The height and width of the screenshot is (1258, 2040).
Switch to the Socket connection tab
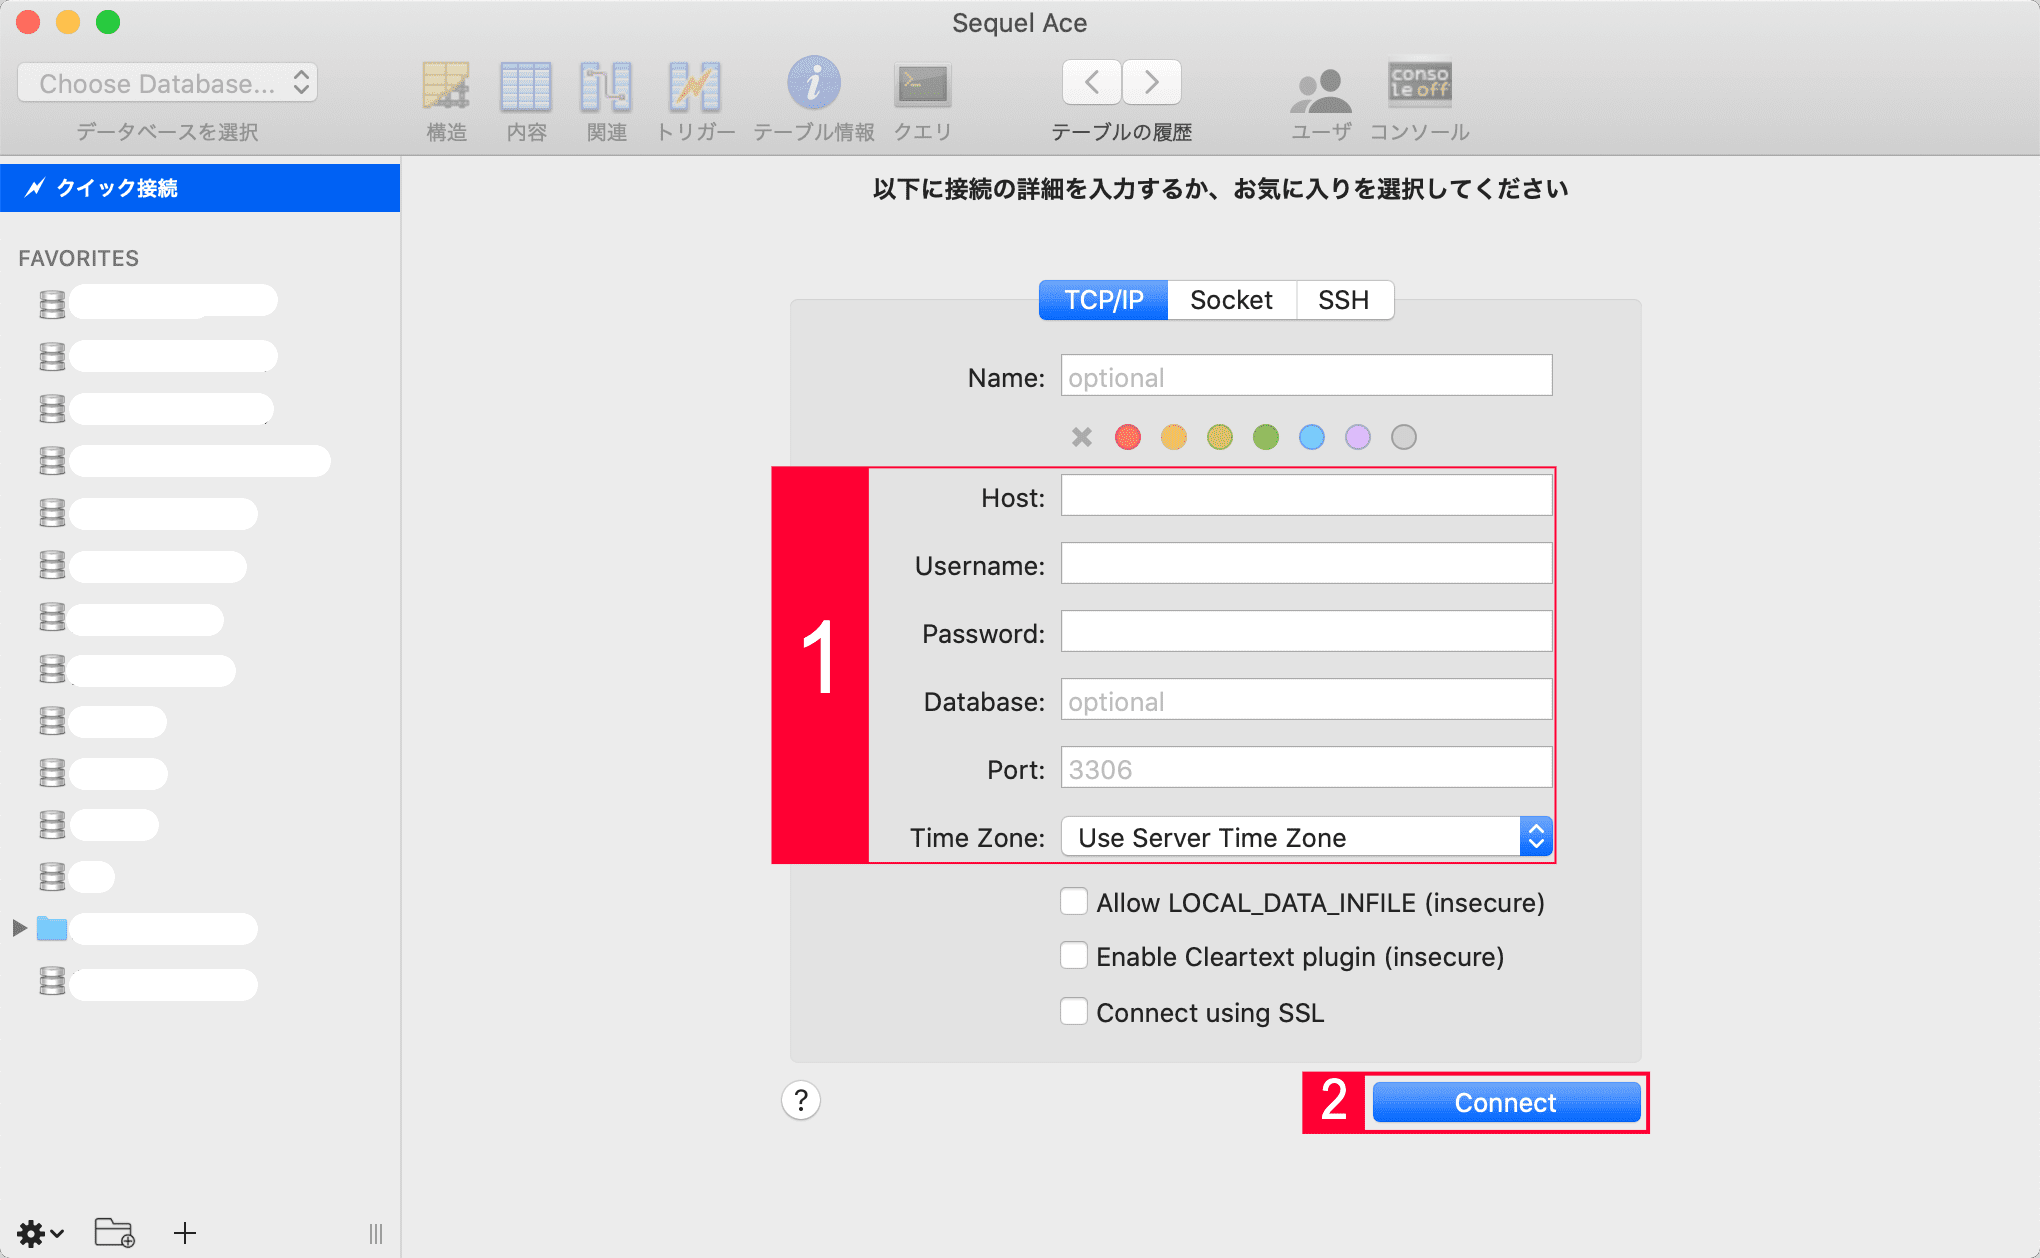click(1230, 300)
